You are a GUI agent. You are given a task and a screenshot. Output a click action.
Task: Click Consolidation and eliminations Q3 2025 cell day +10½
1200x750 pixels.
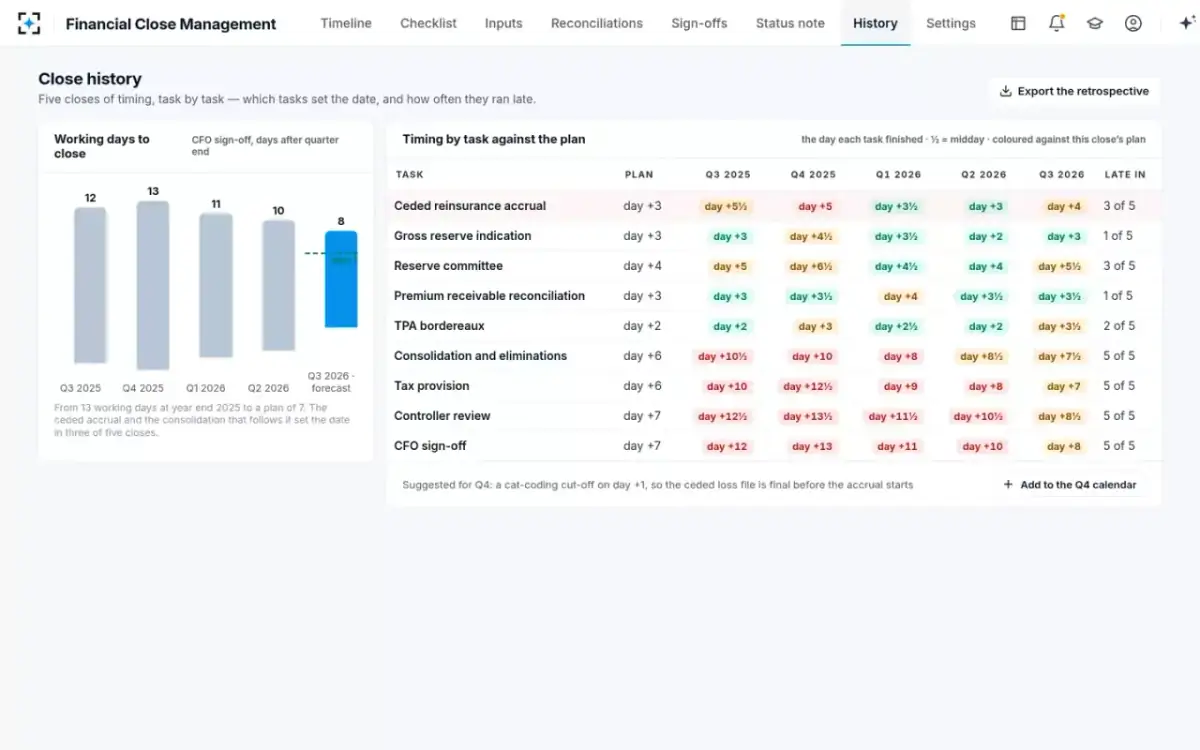coord(723,357)
